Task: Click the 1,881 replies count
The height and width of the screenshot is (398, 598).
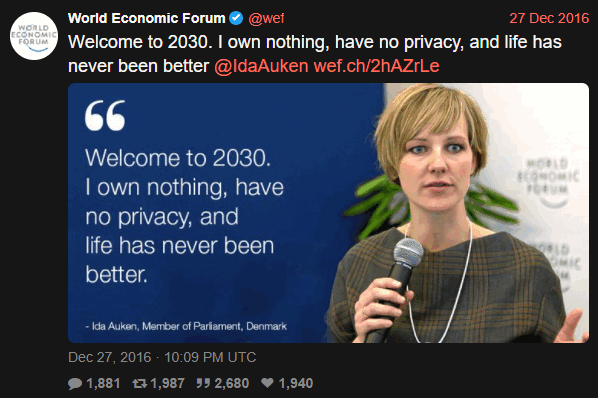Action: click(103, 383)
